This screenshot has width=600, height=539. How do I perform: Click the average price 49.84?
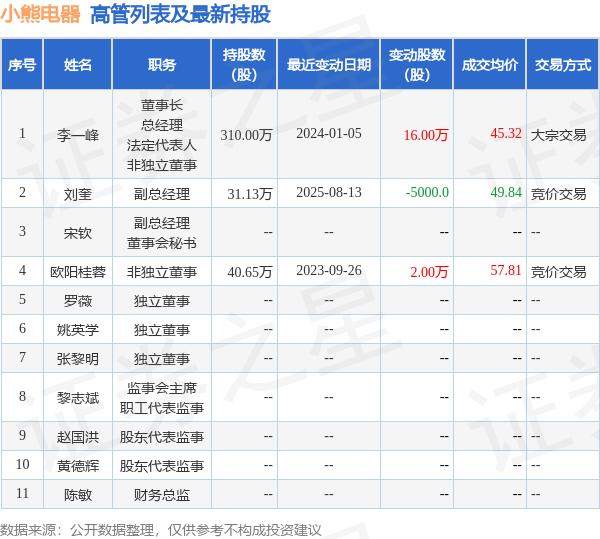point(506,192)
